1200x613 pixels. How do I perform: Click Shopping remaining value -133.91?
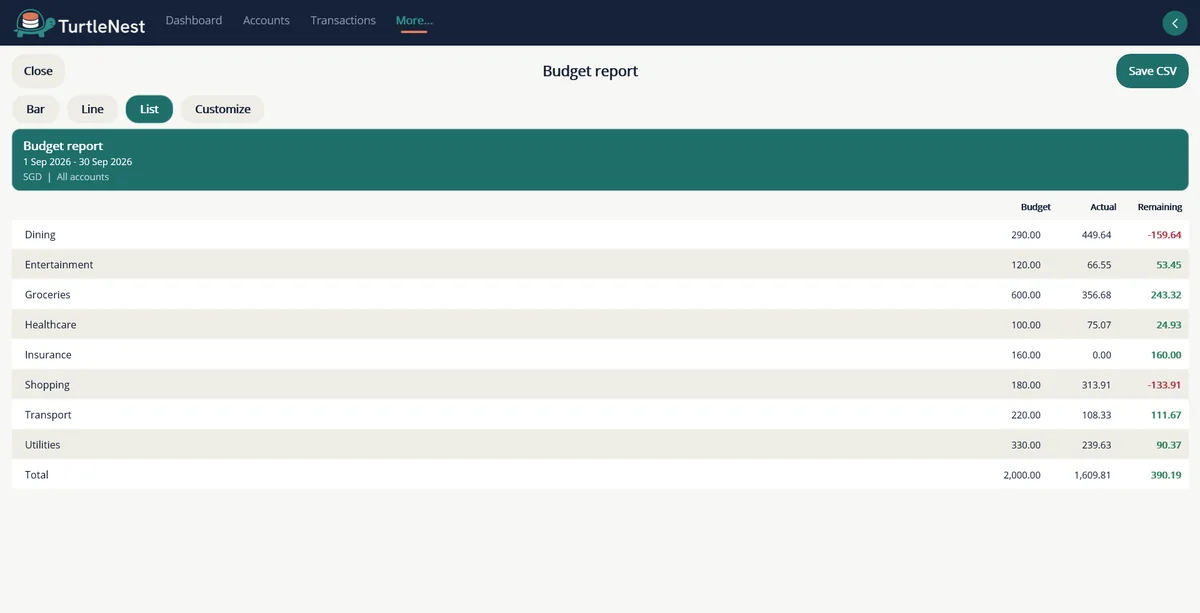pos(1164,385)
